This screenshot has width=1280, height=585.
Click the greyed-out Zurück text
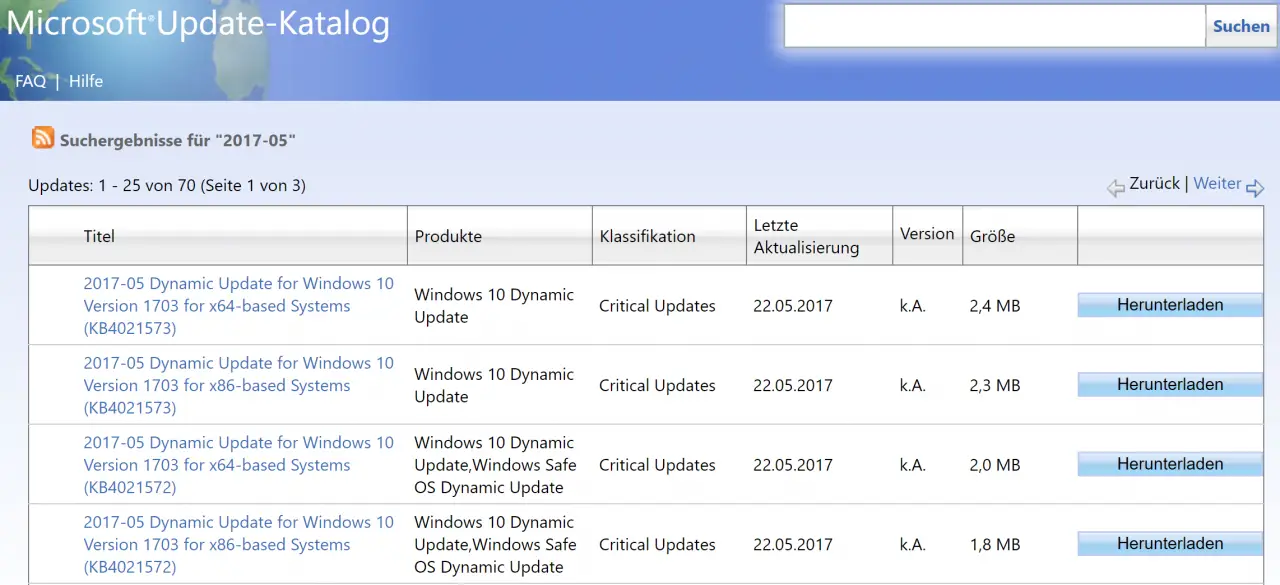[x=1155, y=184]
